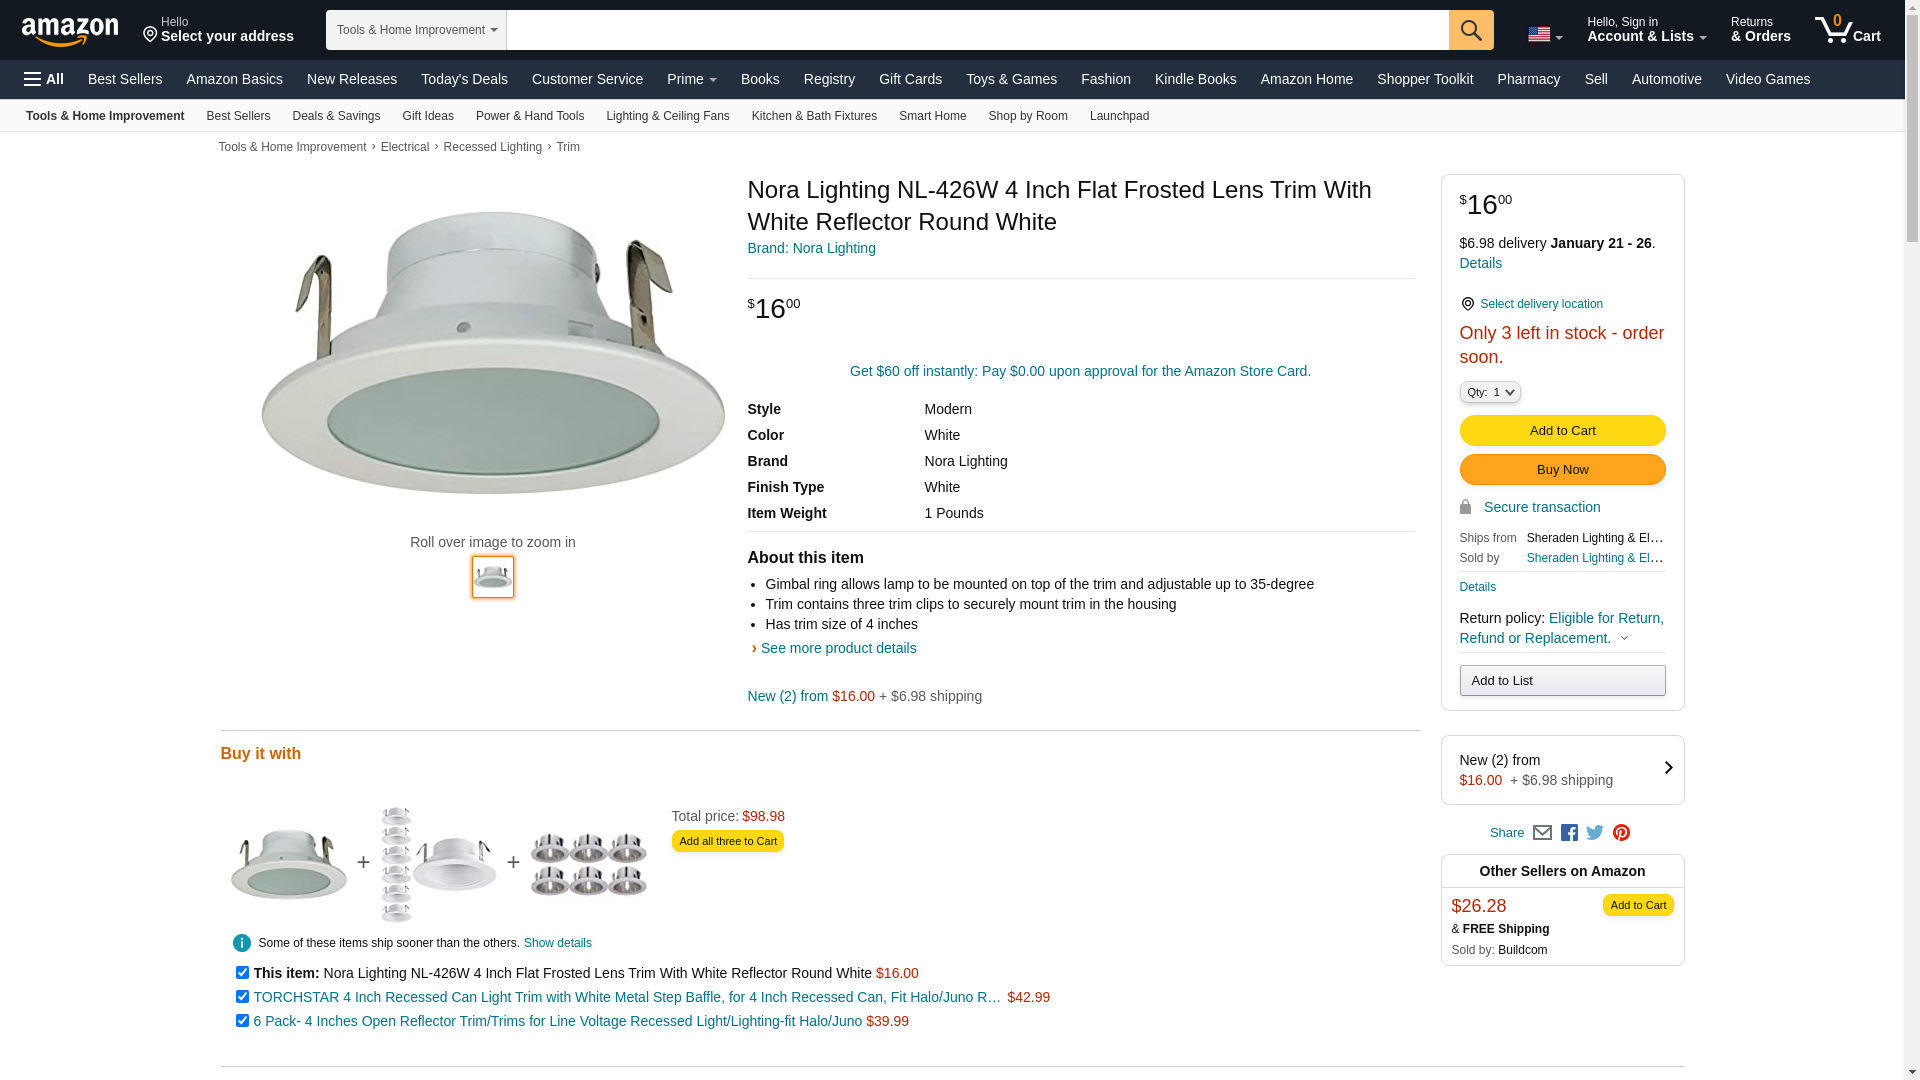
Task: Share via email envelope icon
Action: pyautogui.click(x=1542, y=833)
